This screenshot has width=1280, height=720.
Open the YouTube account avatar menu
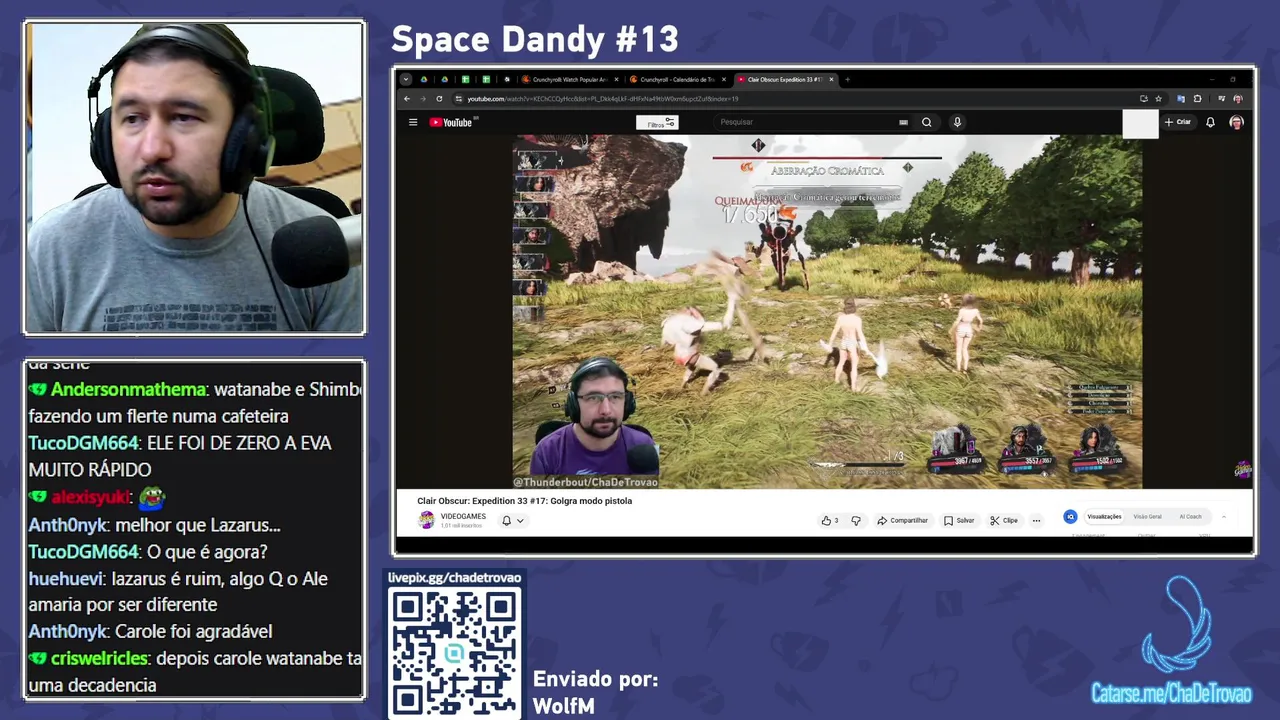click(x=1236, y=122)
